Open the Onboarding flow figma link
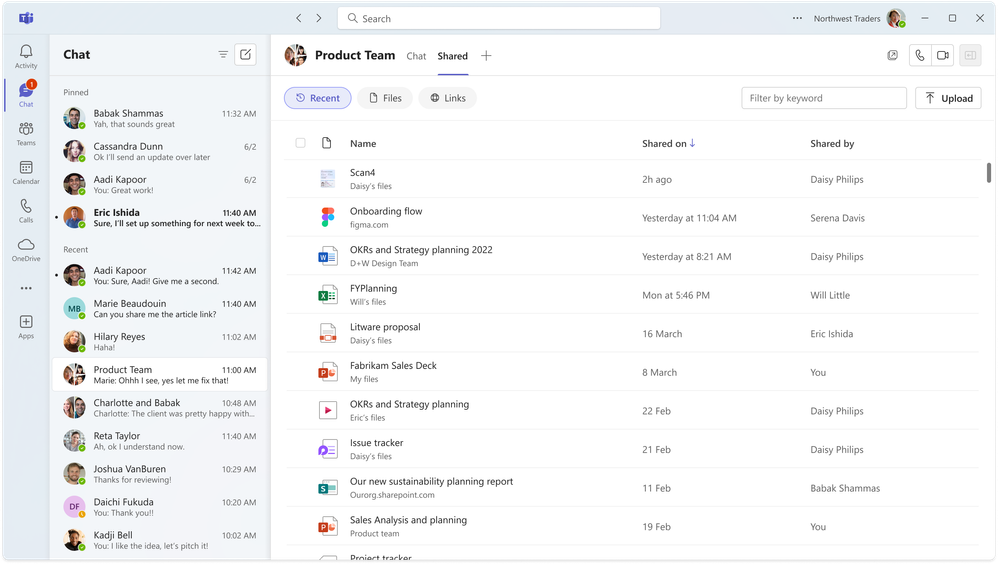 point(386,211)
